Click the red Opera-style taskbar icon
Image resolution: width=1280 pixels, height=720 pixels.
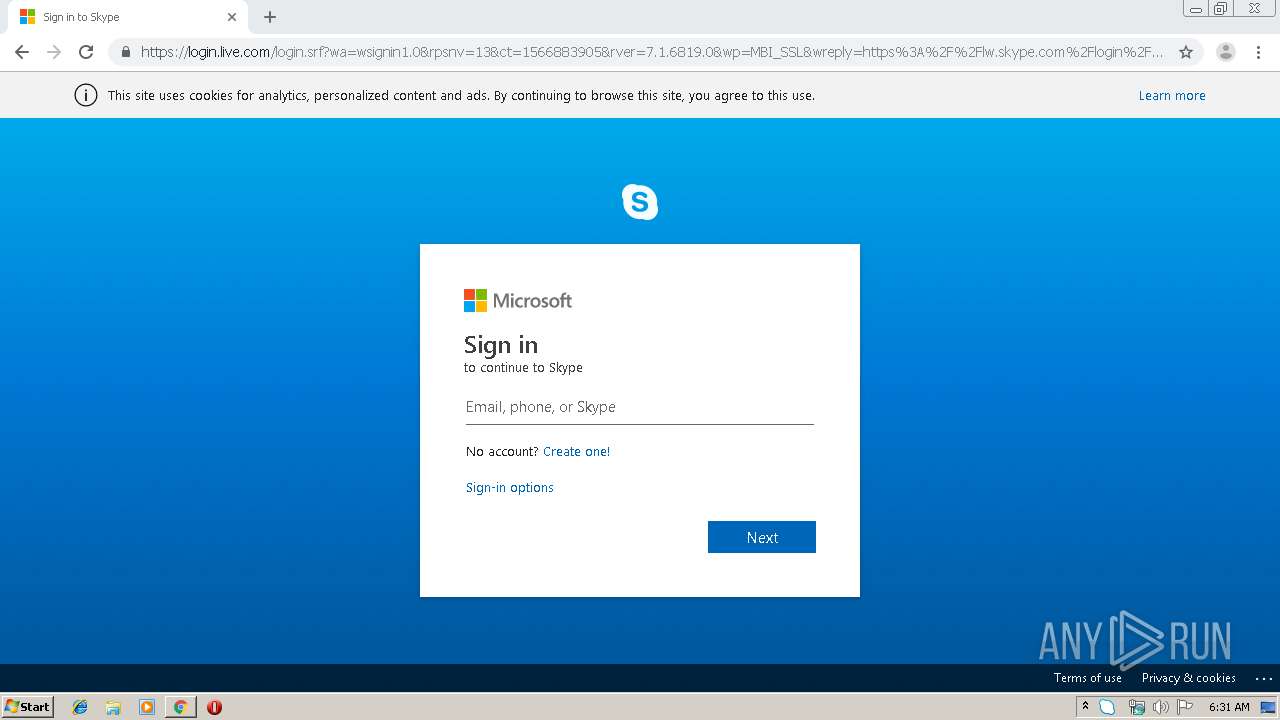coord(214,707)
